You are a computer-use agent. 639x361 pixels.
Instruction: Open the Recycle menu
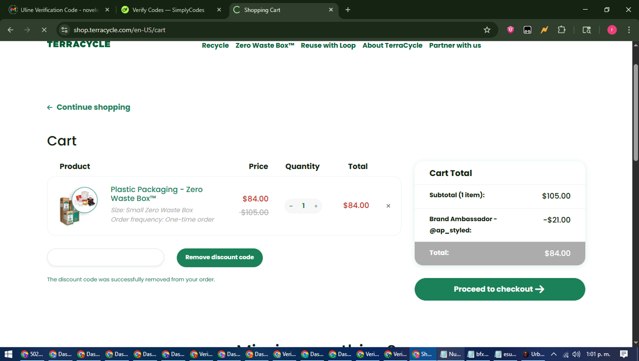click(215, 45)
